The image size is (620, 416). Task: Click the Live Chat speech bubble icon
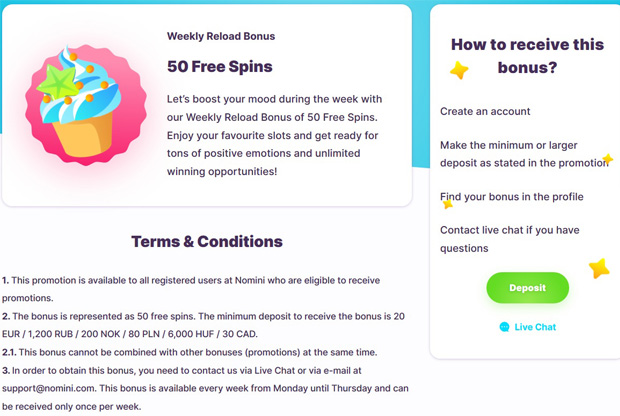click(x=504, y=327)
